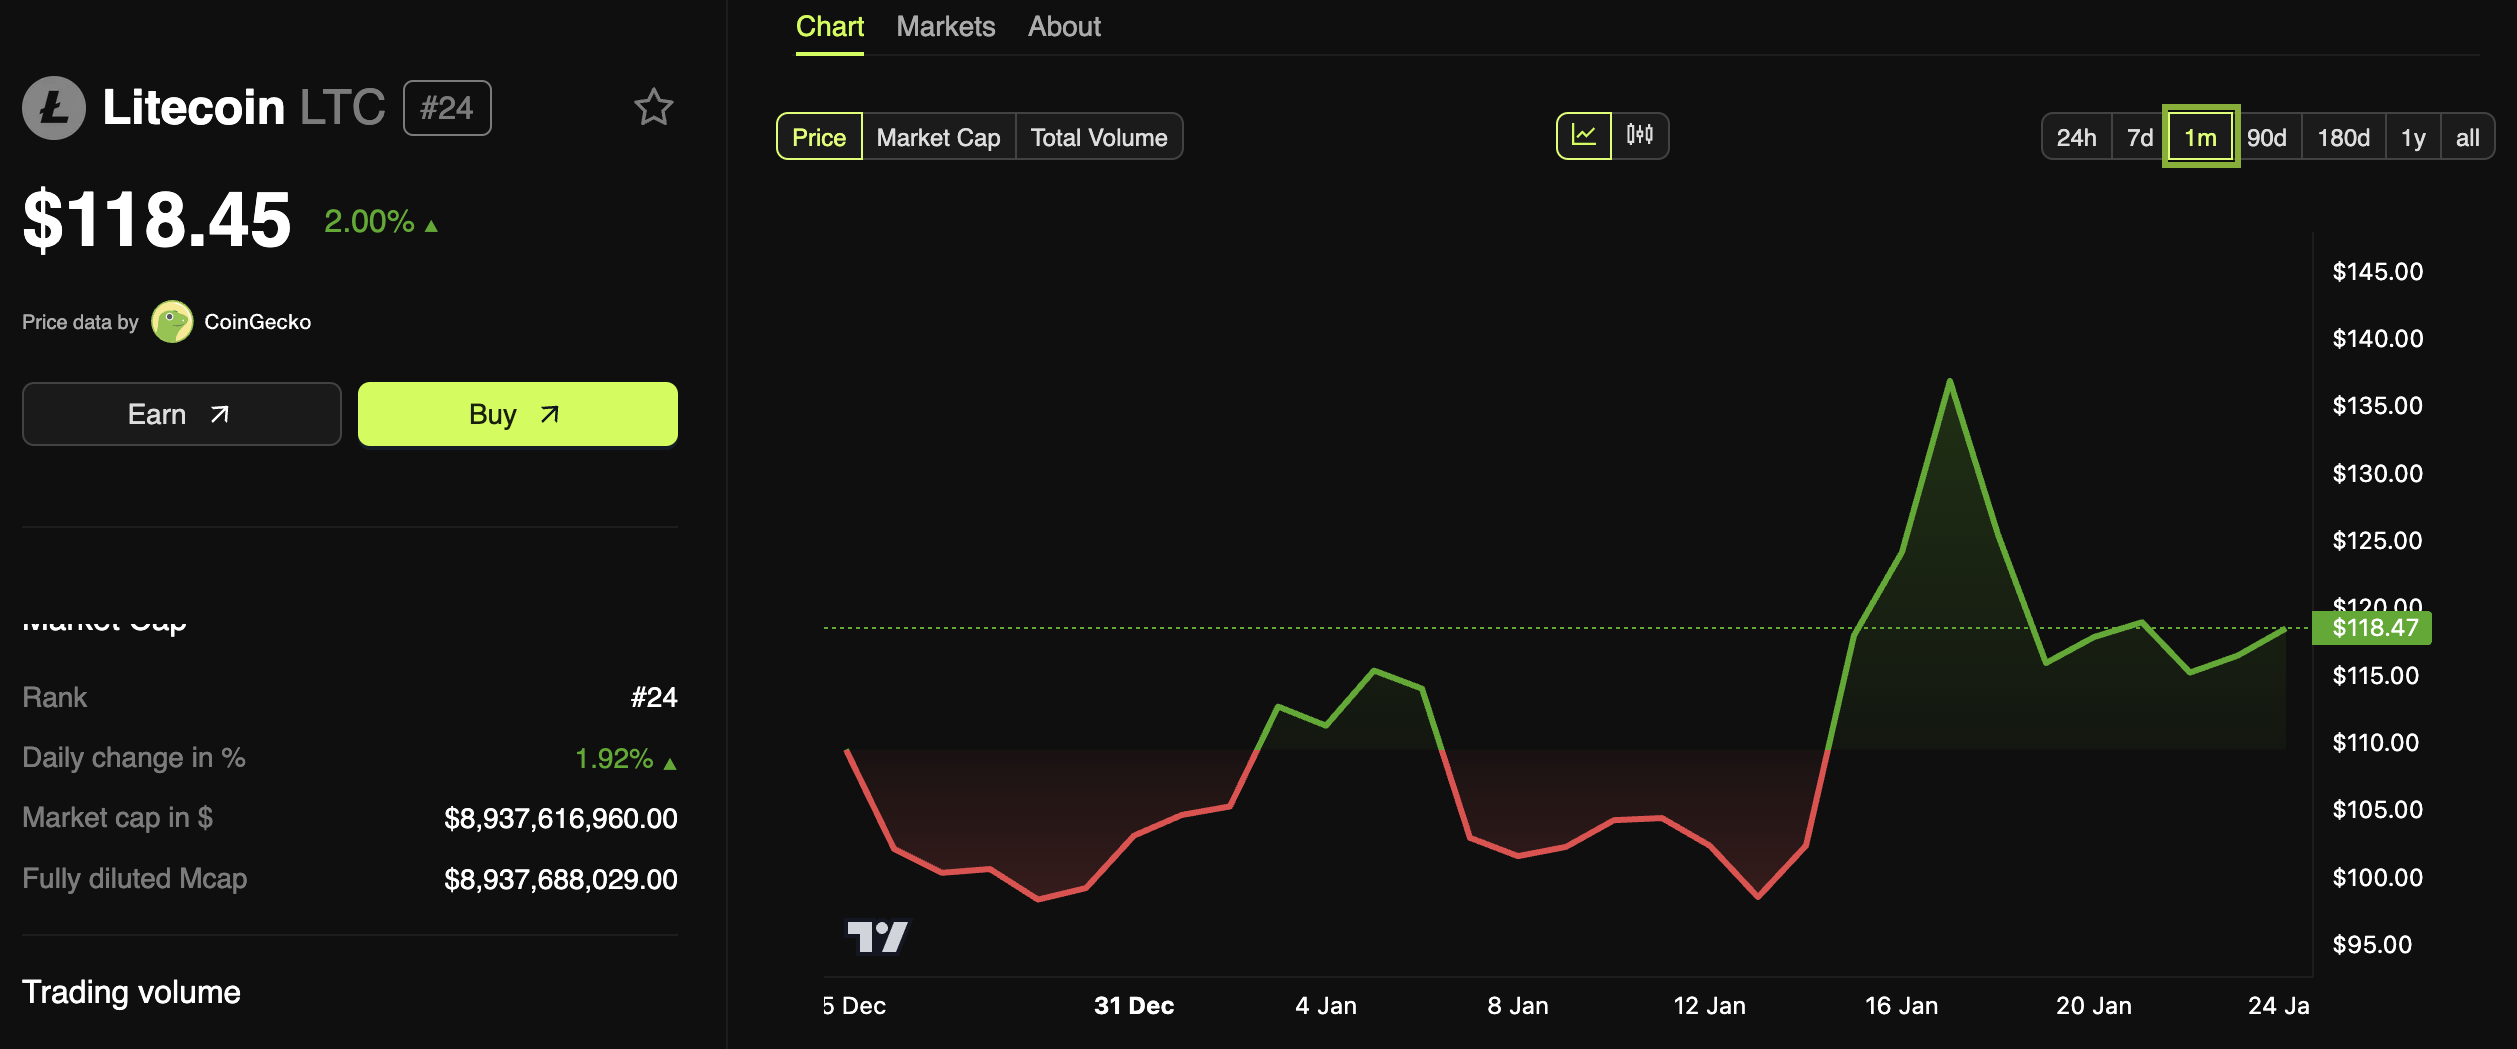Click the TradingView logo on chart
Image resolution: width=2517 pixels, height=1049 pixels.
coord(877,937)
